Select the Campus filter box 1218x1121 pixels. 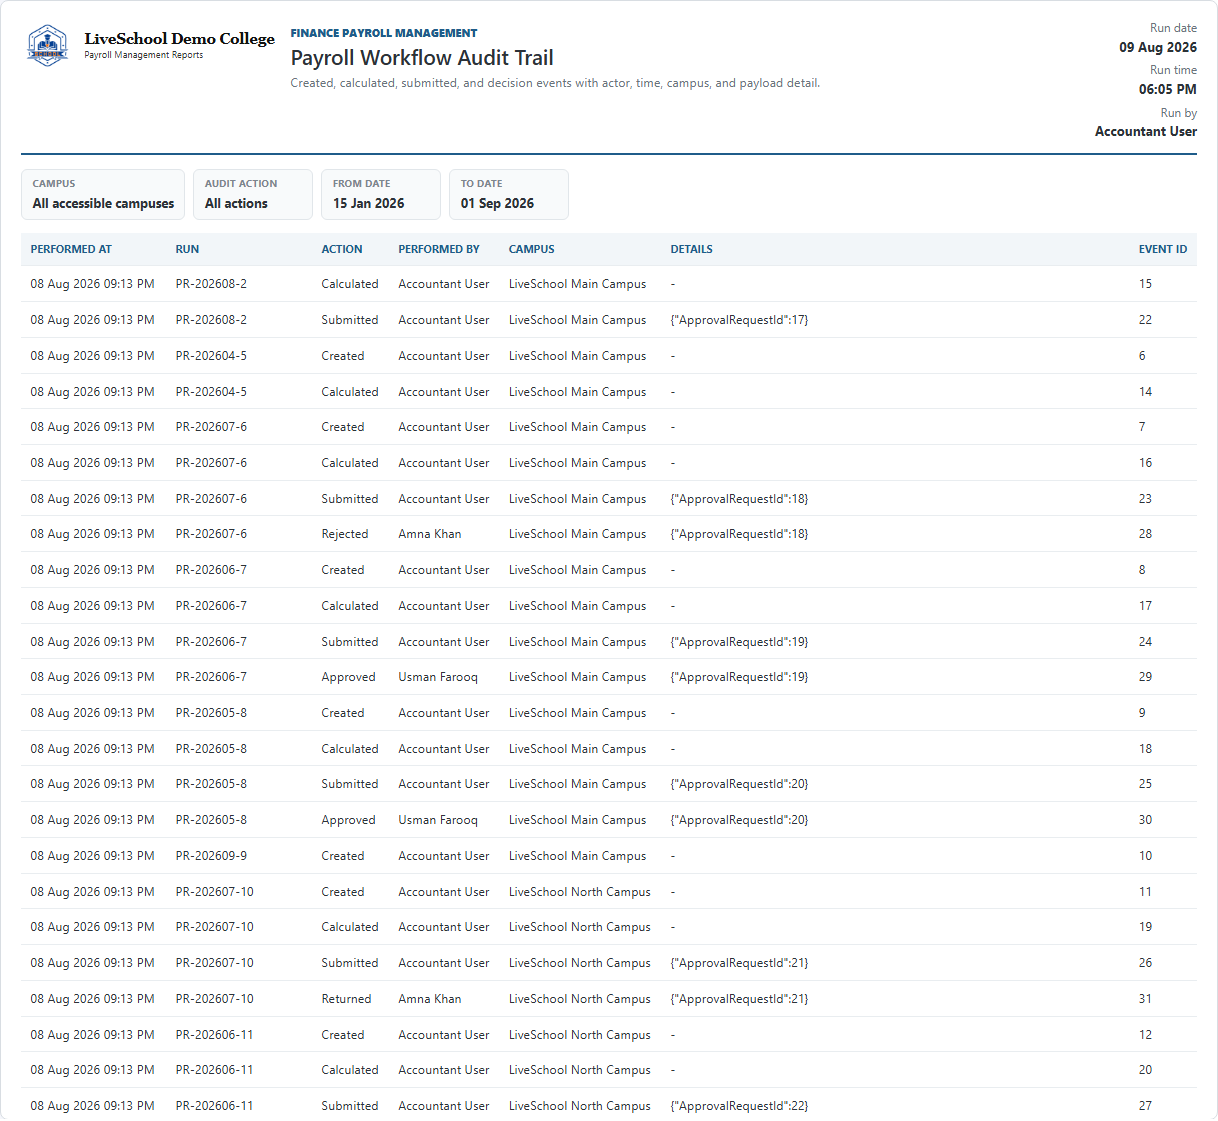tap(103, 194)
